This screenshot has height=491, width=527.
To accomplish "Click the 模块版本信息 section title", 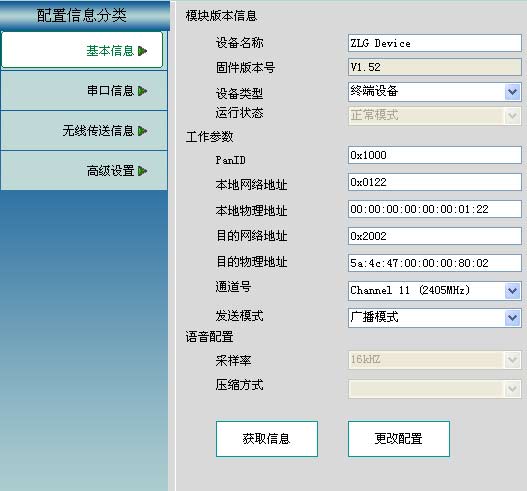I will 221,16.
